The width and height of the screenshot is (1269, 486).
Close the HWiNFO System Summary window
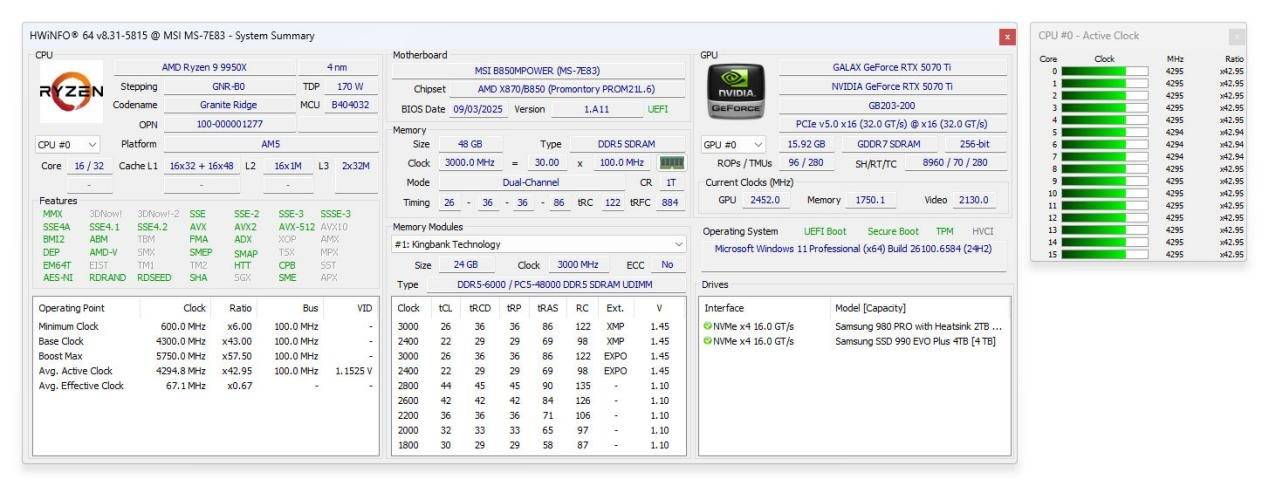pos(1006,36)
